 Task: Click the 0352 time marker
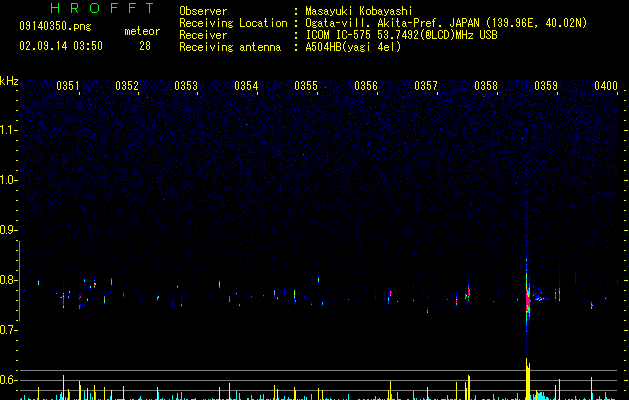tap(127, 86)
